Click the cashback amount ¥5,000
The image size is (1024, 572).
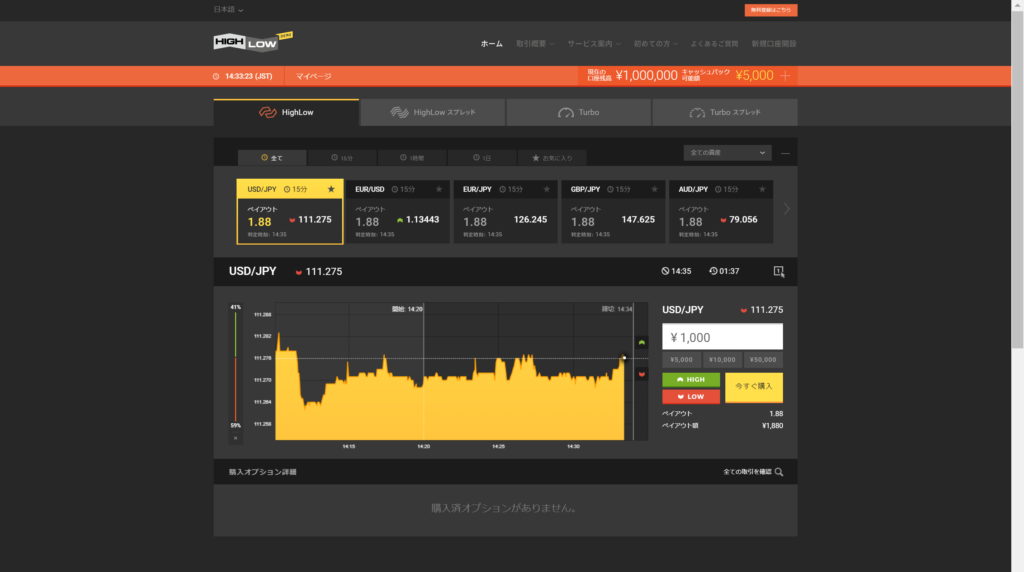point(754,76)
